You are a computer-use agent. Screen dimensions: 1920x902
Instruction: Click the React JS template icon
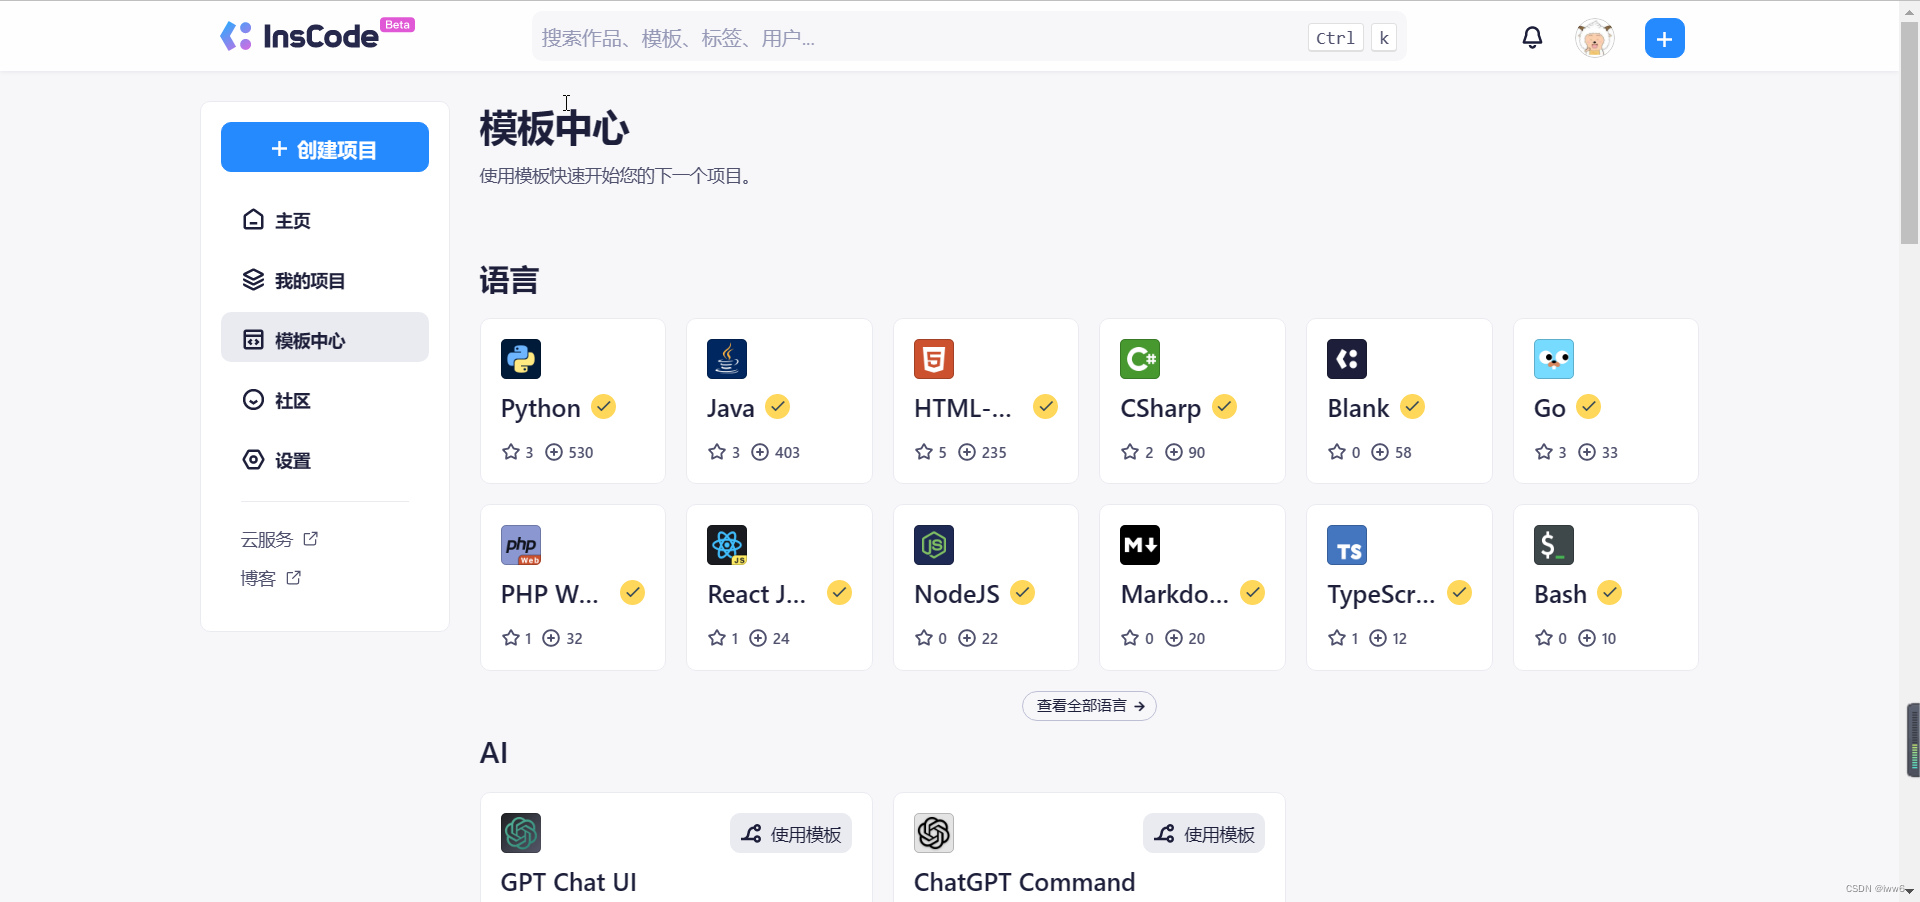pyautogui.click(x=727, y=545)
